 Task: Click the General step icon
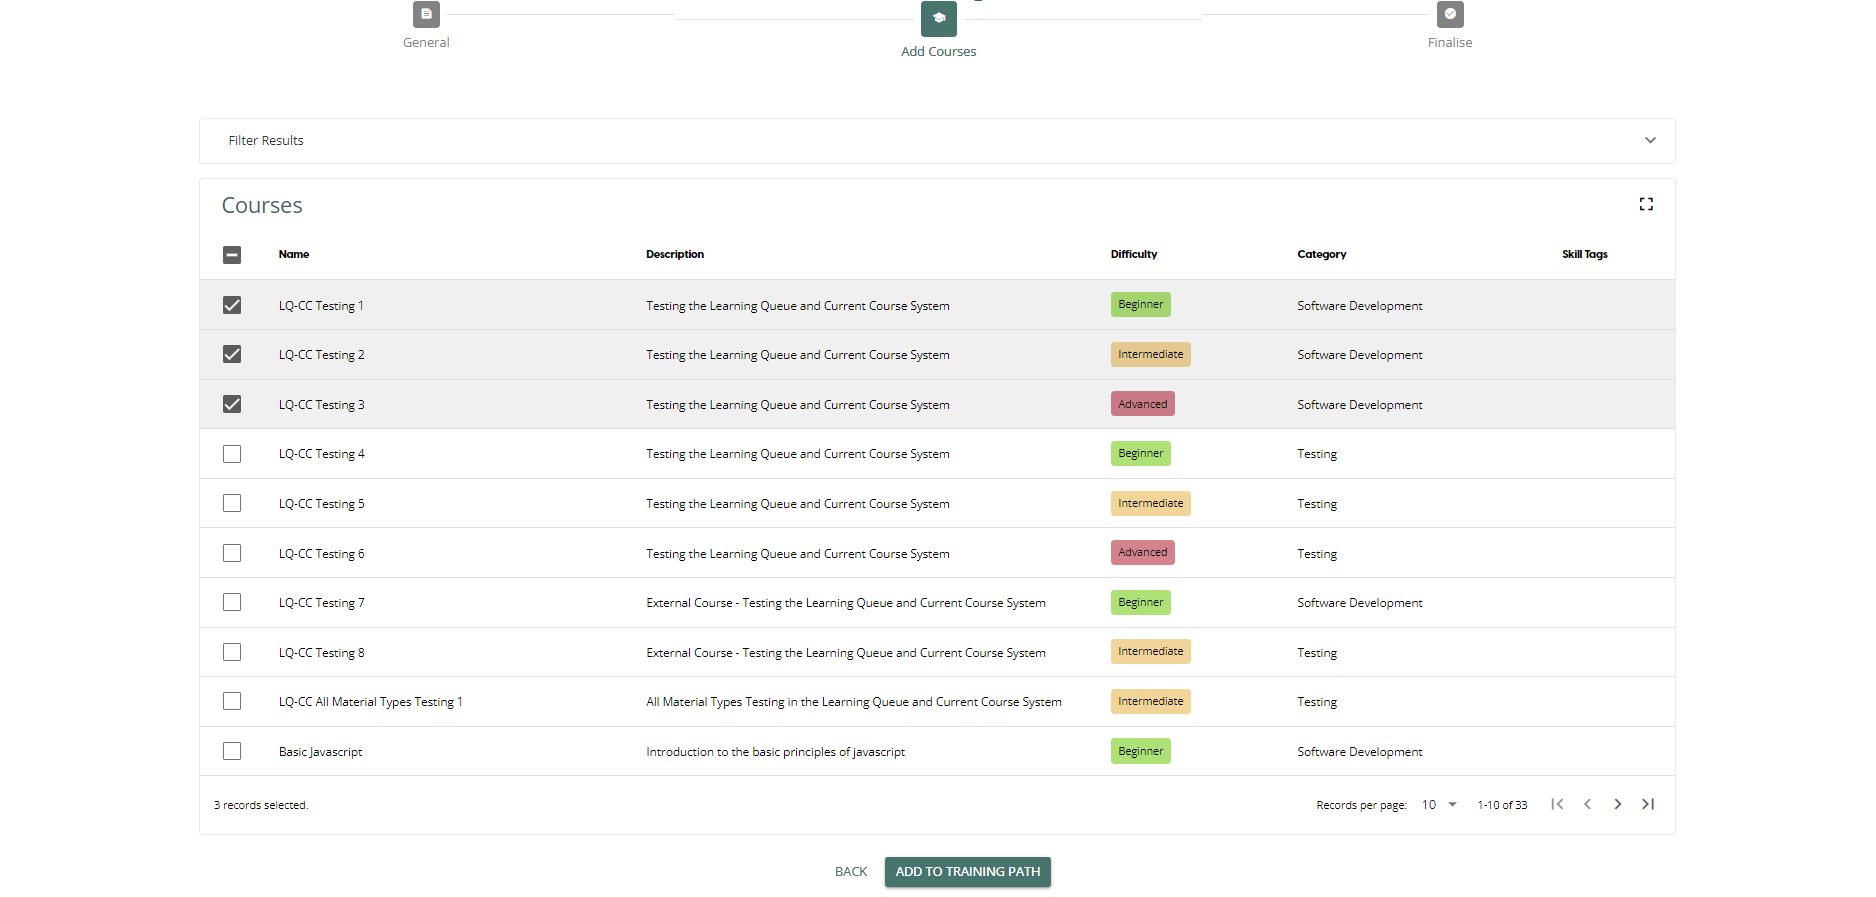coord(426,15)
